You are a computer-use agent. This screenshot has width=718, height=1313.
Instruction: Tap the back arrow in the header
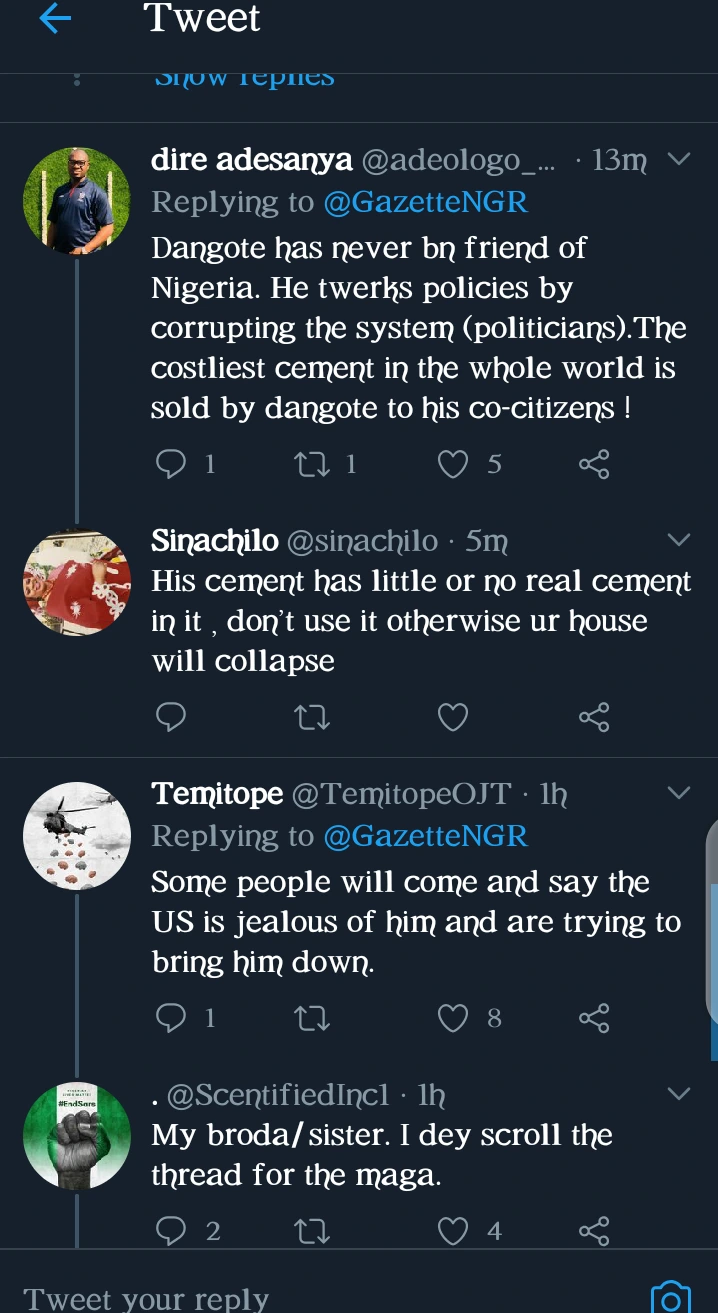pos(55,20)
